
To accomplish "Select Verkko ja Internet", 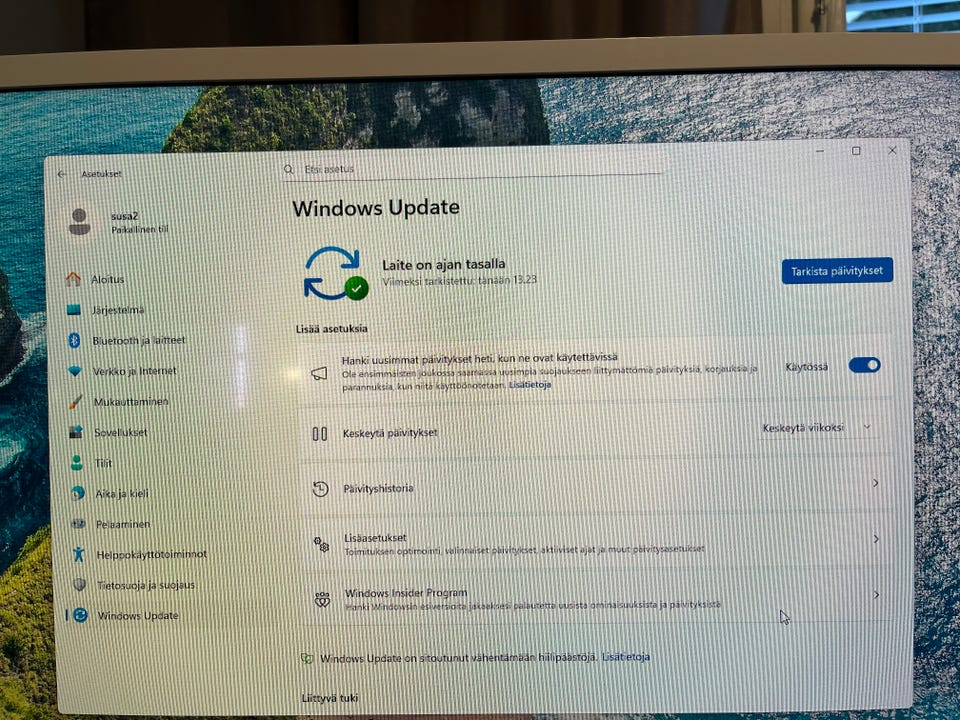I will 135,371.
